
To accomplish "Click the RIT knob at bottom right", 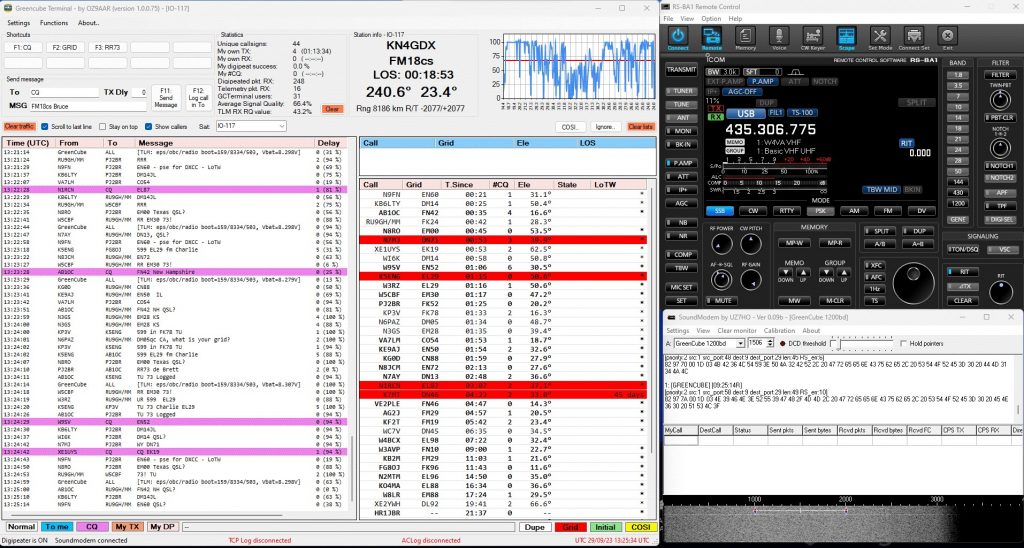I will click(x=1000, y=293).
